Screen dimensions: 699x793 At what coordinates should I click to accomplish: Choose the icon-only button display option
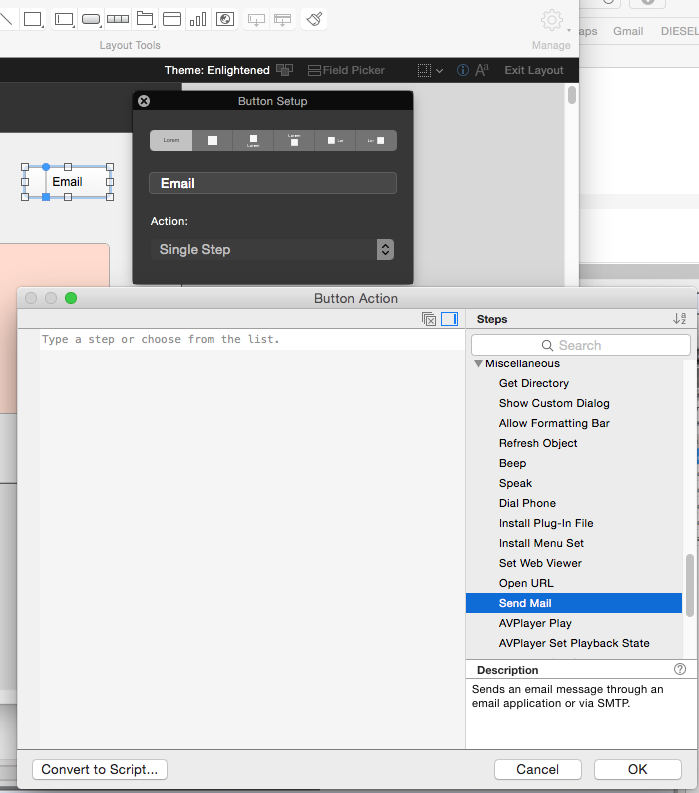(x=212, y=141)
